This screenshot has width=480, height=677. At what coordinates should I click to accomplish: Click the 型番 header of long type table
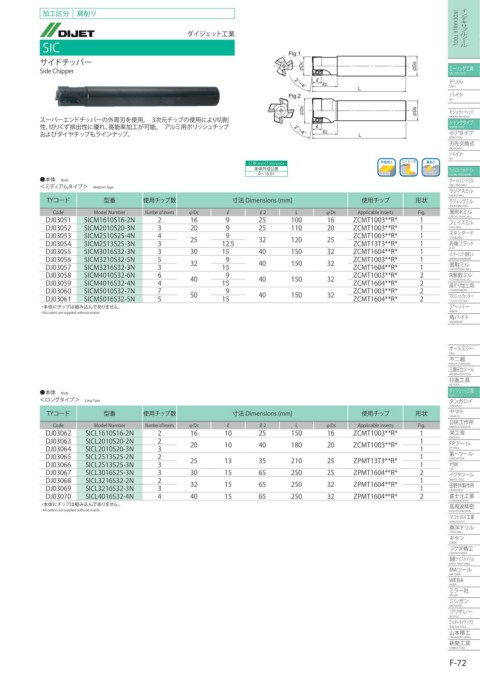point(110,413)
